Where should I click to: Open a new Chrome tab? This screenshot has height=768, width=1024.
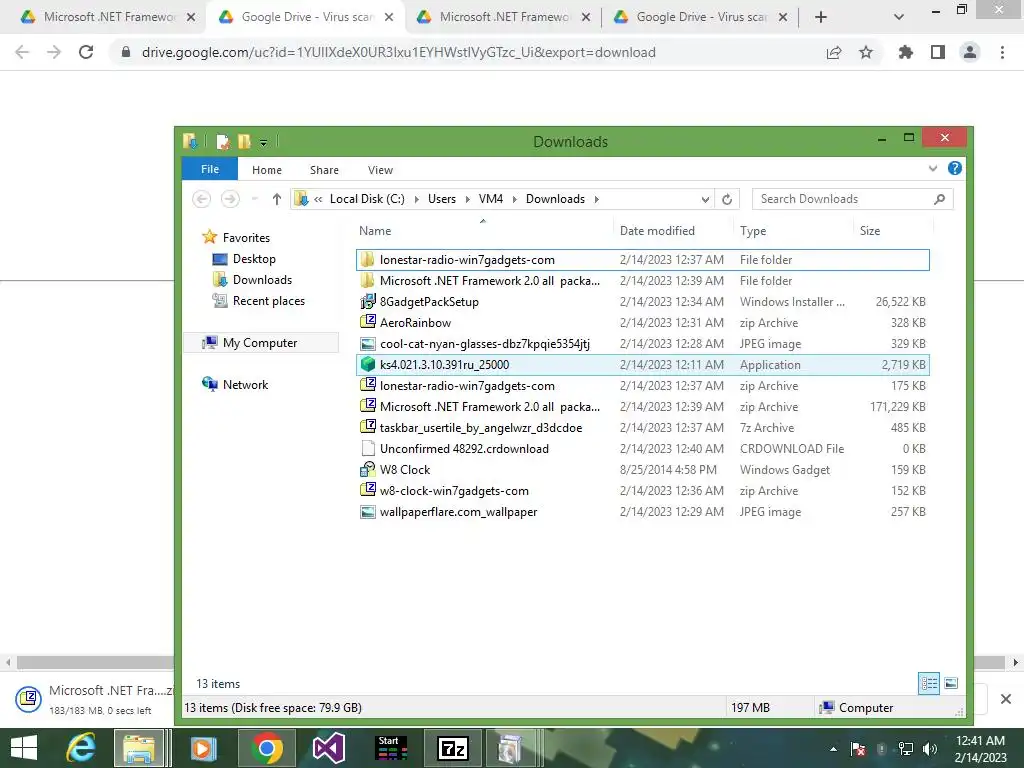click(821, 17)
